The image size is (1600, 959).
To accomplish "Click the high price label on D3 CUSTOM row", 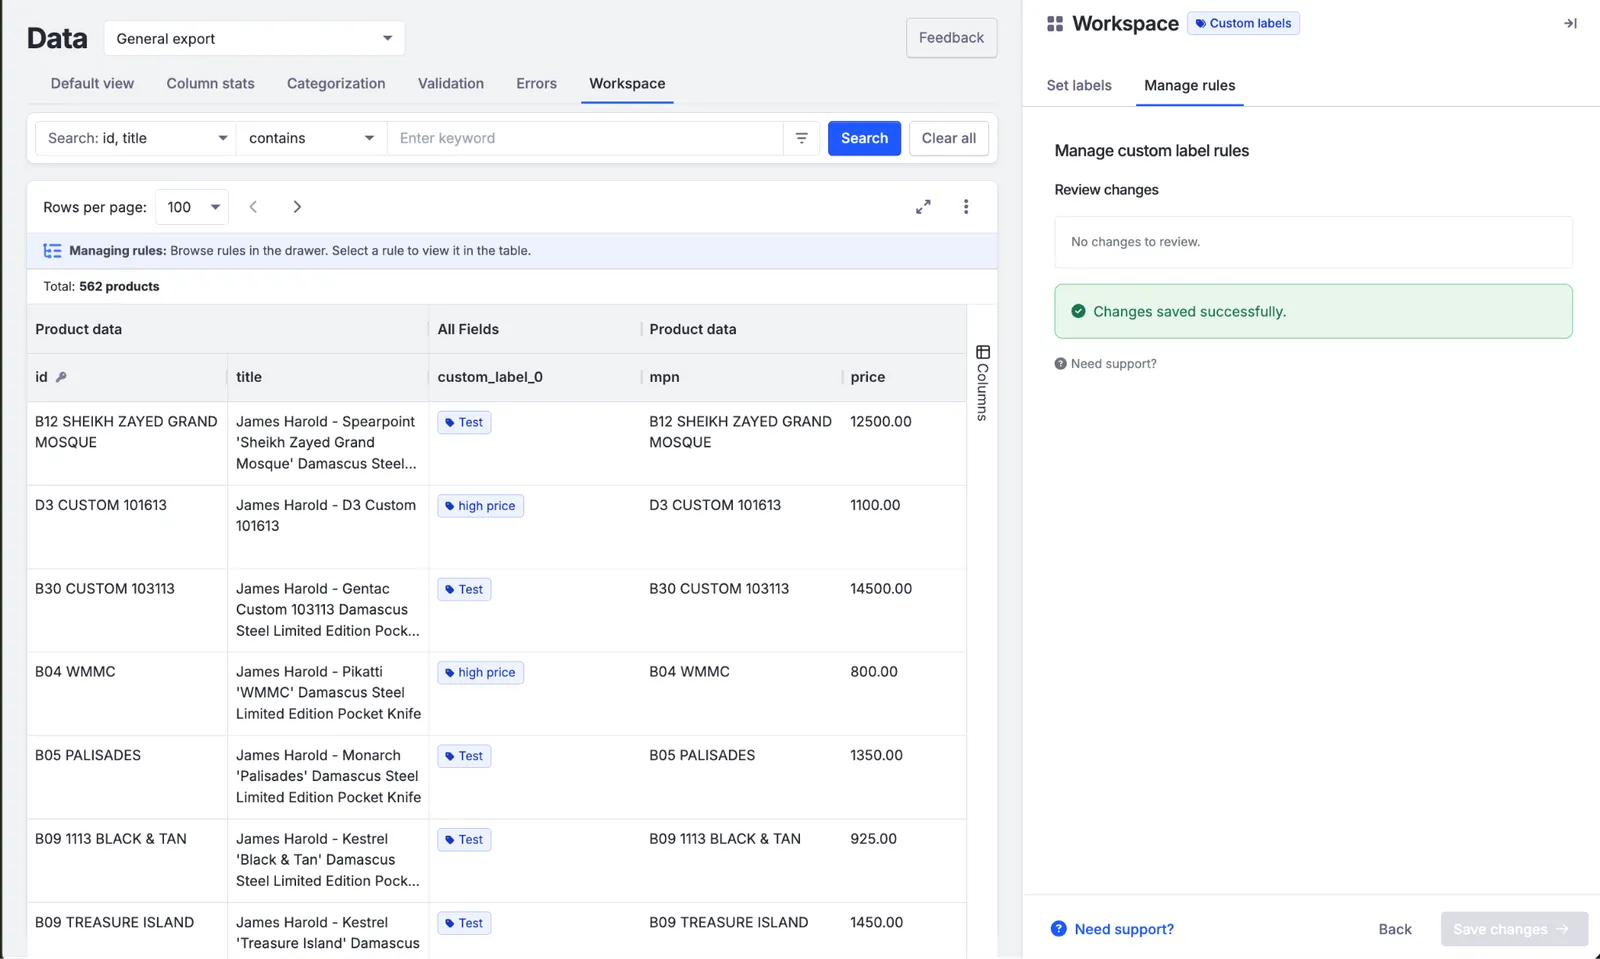I will [x=480, y=506].
